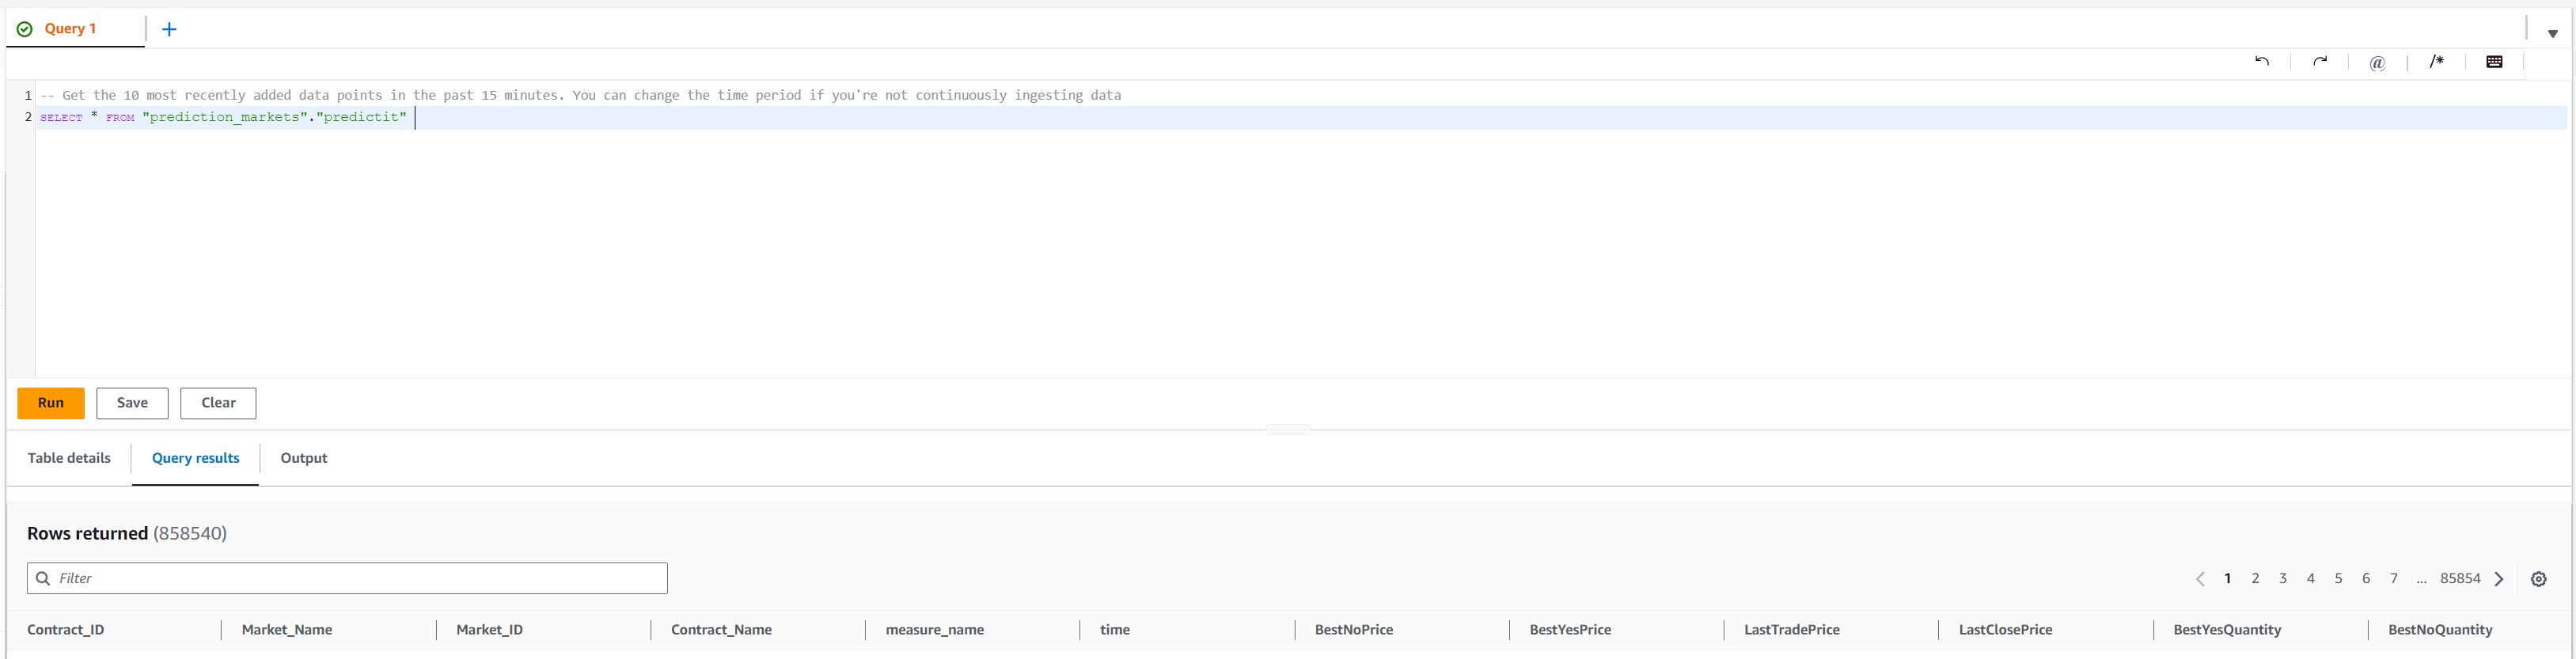Click the Contract_Name column header
This screenshot has height=659, width=2576.
click(x=721, y=630)
